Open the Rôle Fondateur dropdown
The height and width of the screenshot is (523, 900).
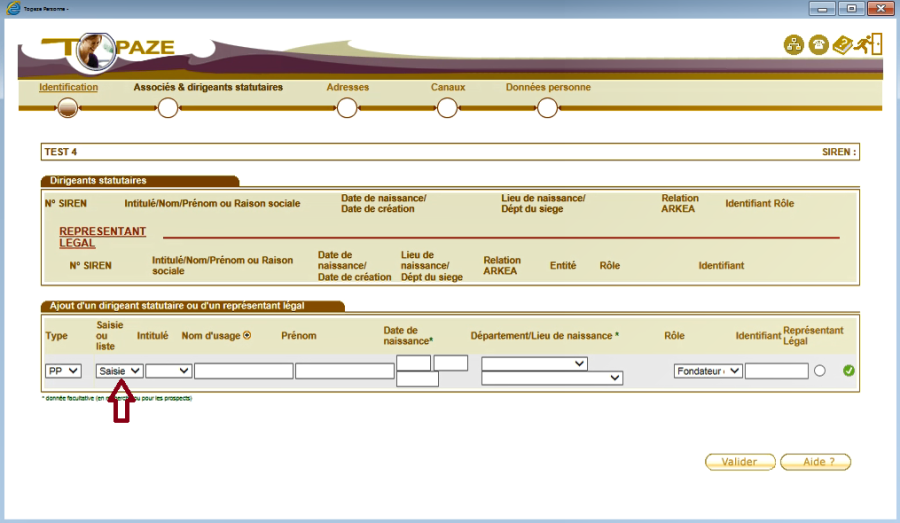pyautogui.click(x=708, y=371)
